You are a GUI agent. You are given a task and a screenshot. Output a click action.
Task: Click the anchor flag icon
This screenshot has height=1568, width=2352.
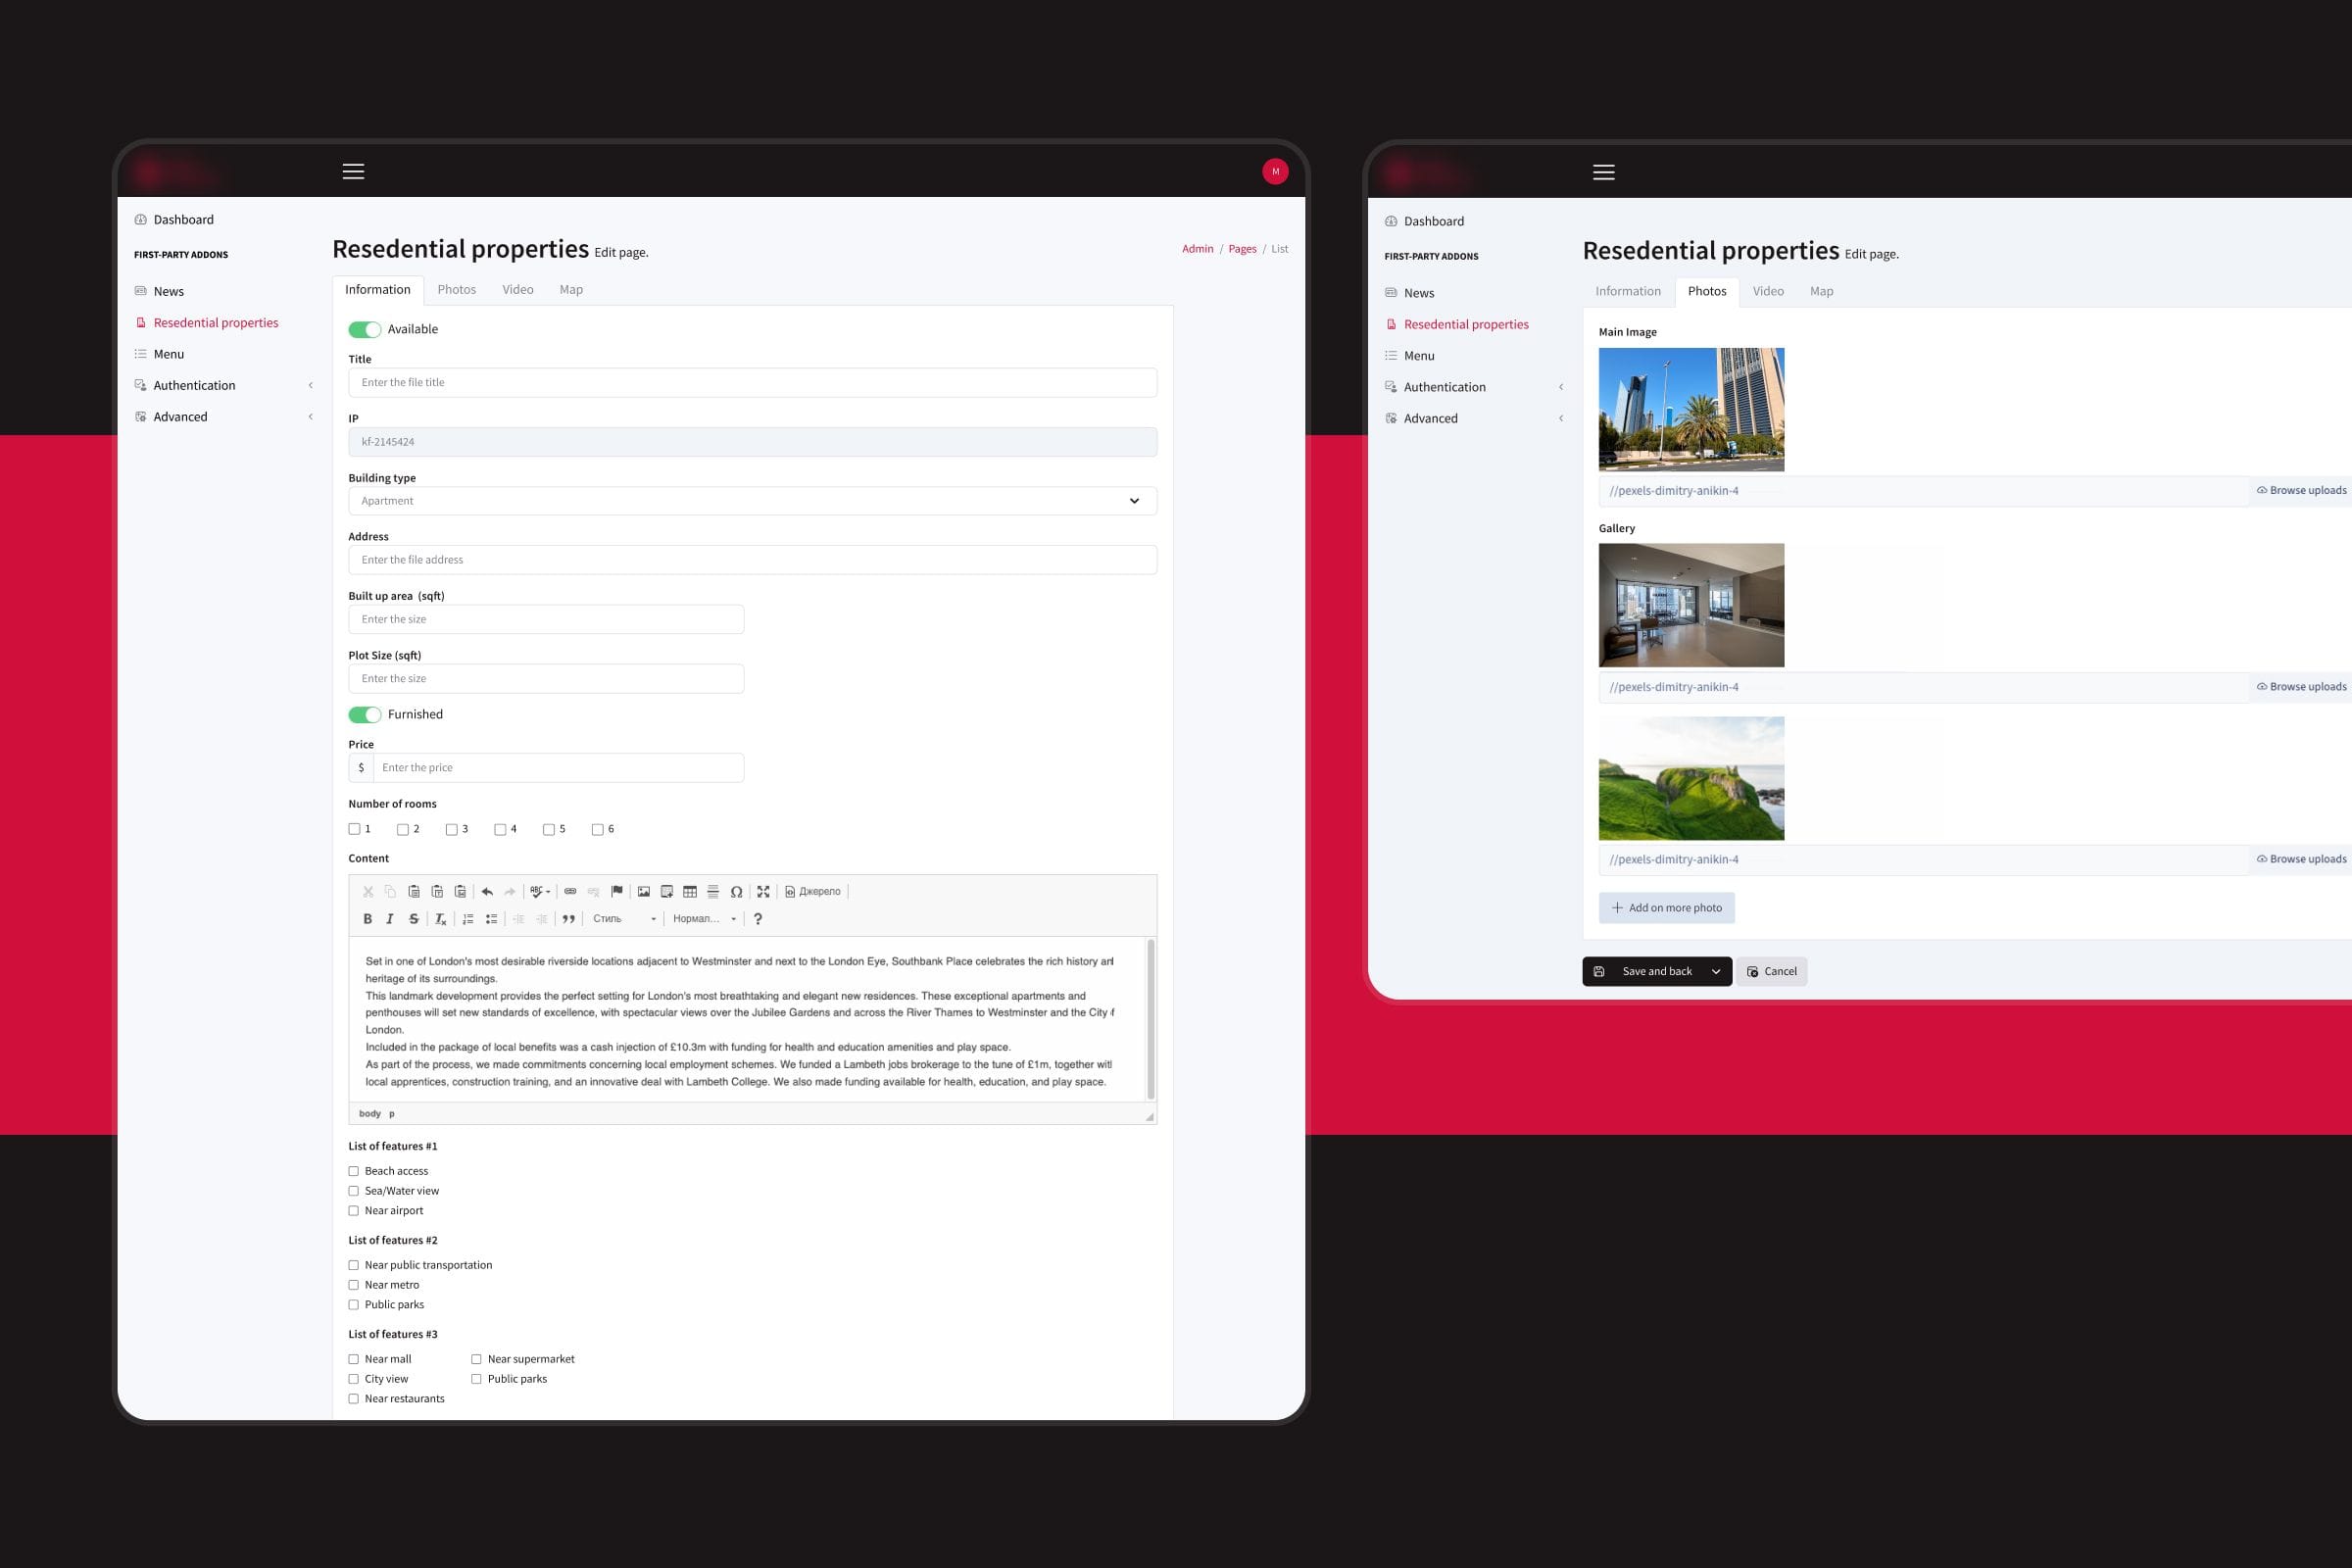(x=617, y=892)
